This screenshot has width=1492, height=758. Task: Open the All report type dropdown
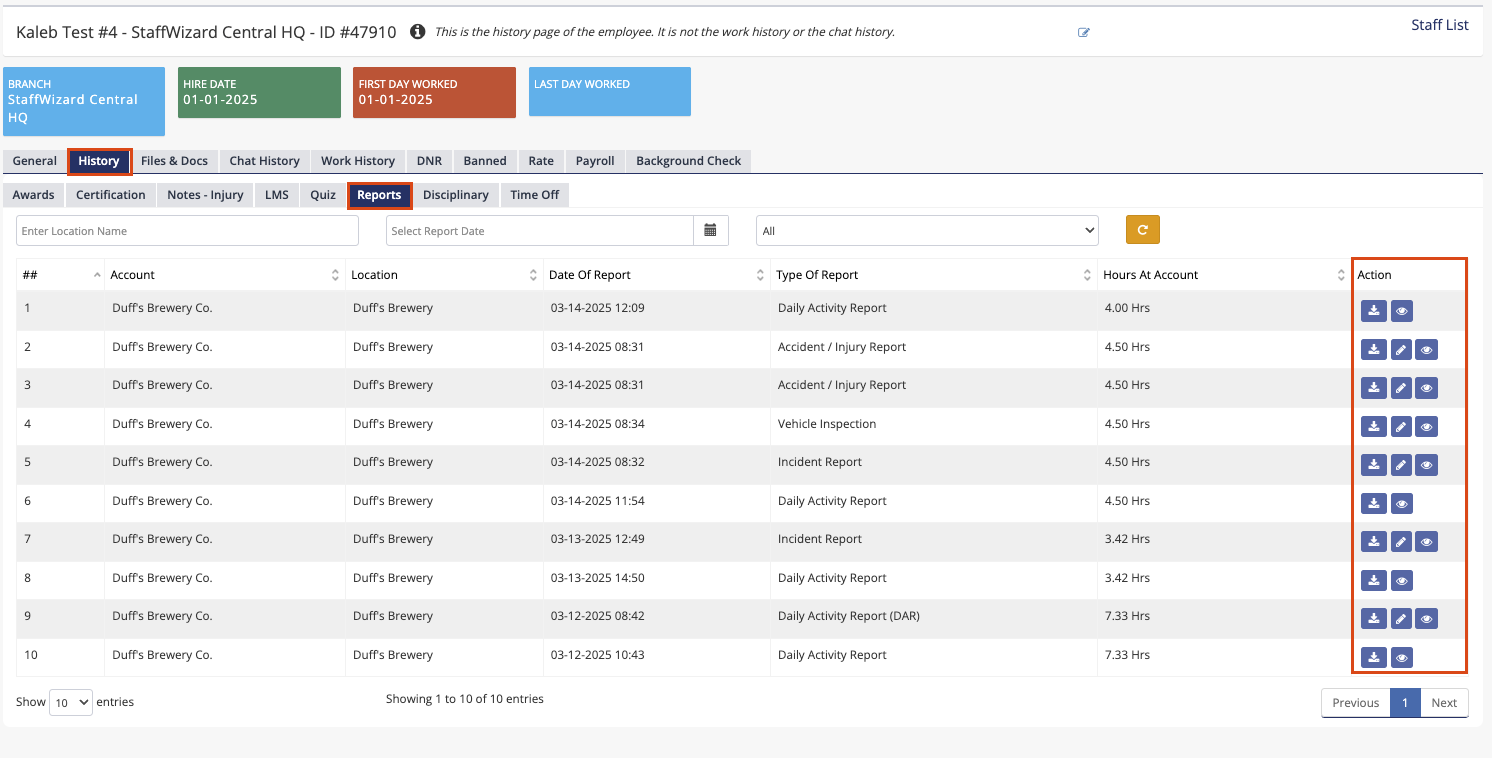point(926,231)
